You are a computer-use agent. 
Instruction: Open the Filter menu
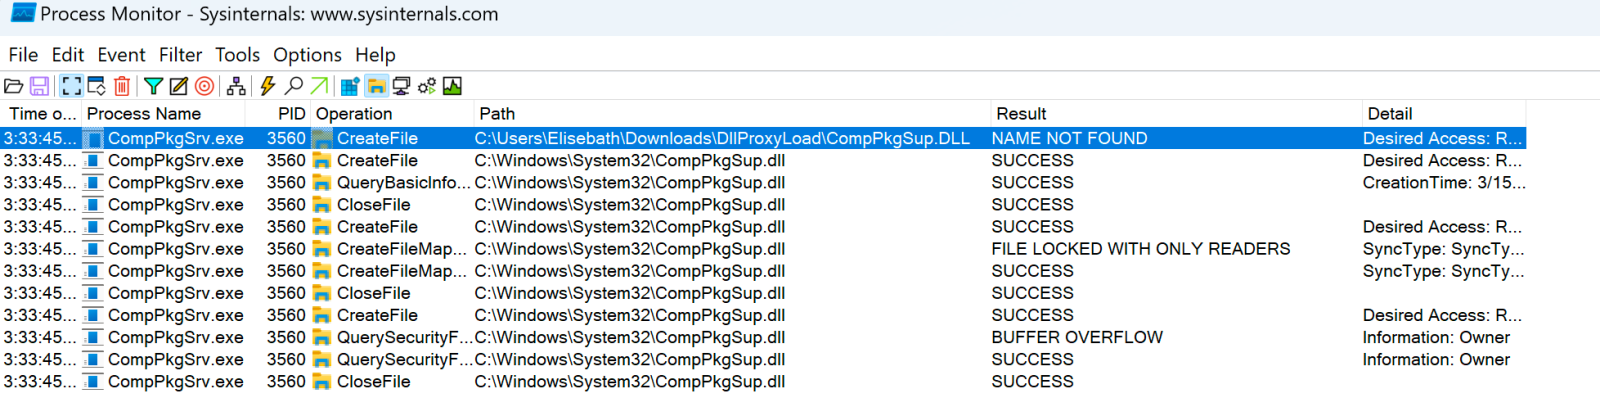pos(180,55)
